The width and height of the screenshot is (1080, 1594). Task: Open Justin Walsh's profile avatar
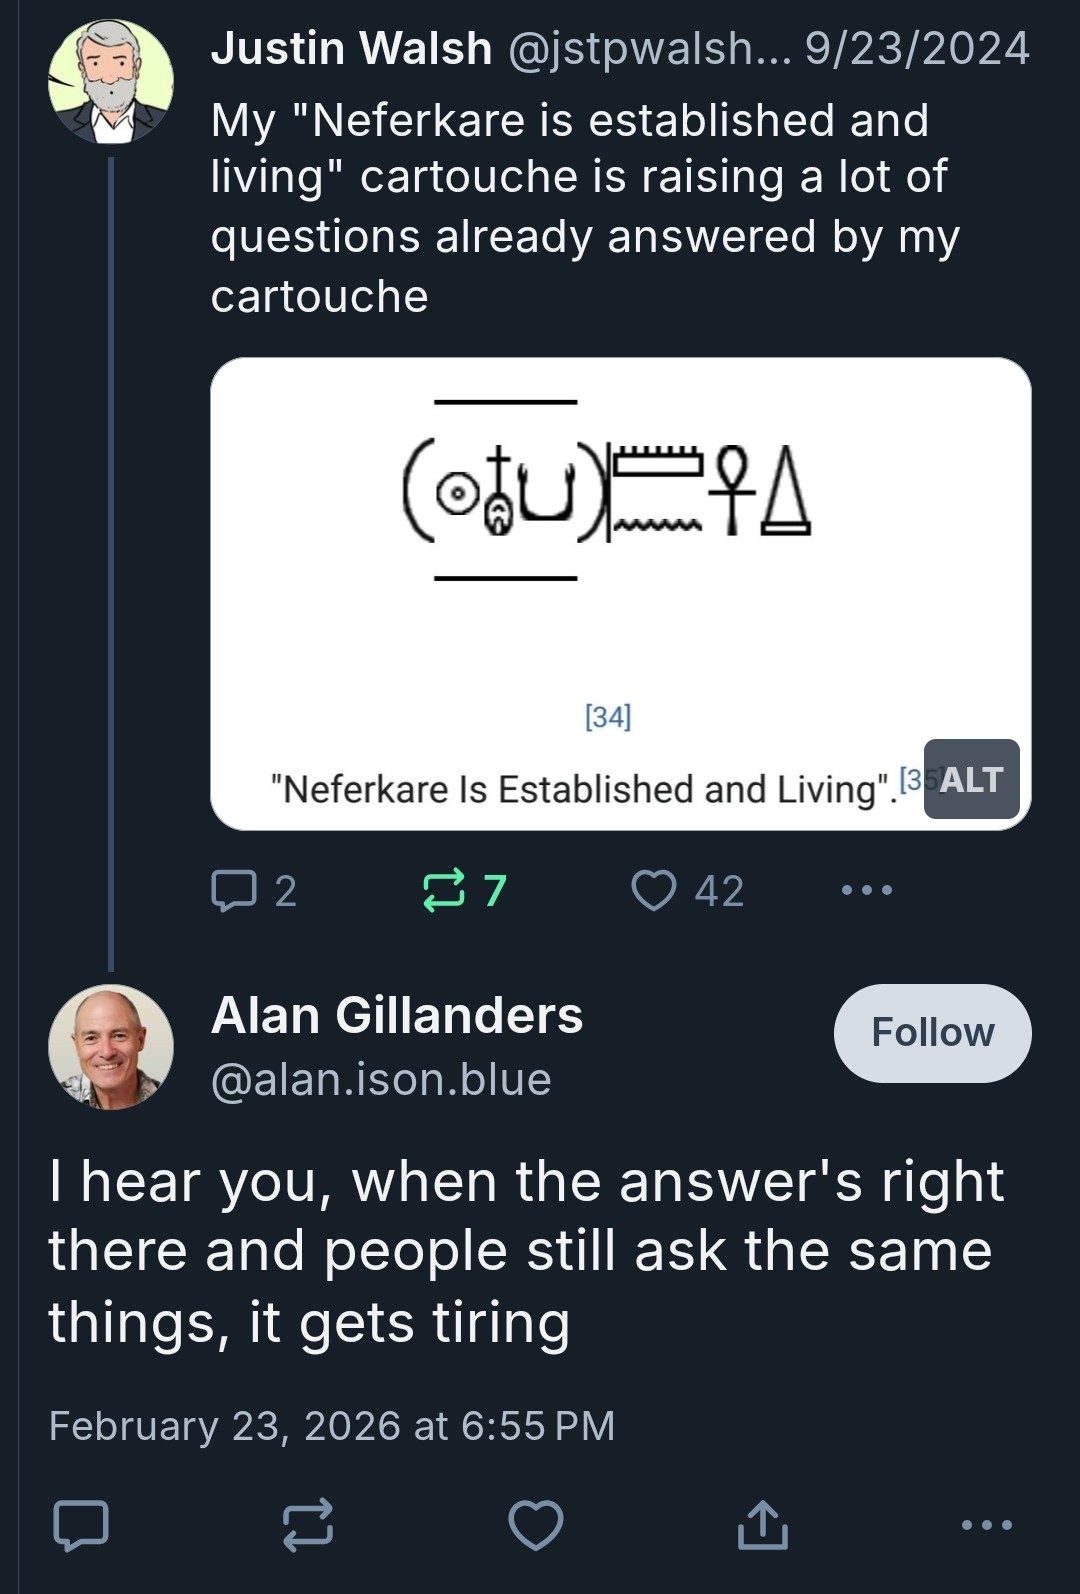pyautogui.click(x=111, y=82)
